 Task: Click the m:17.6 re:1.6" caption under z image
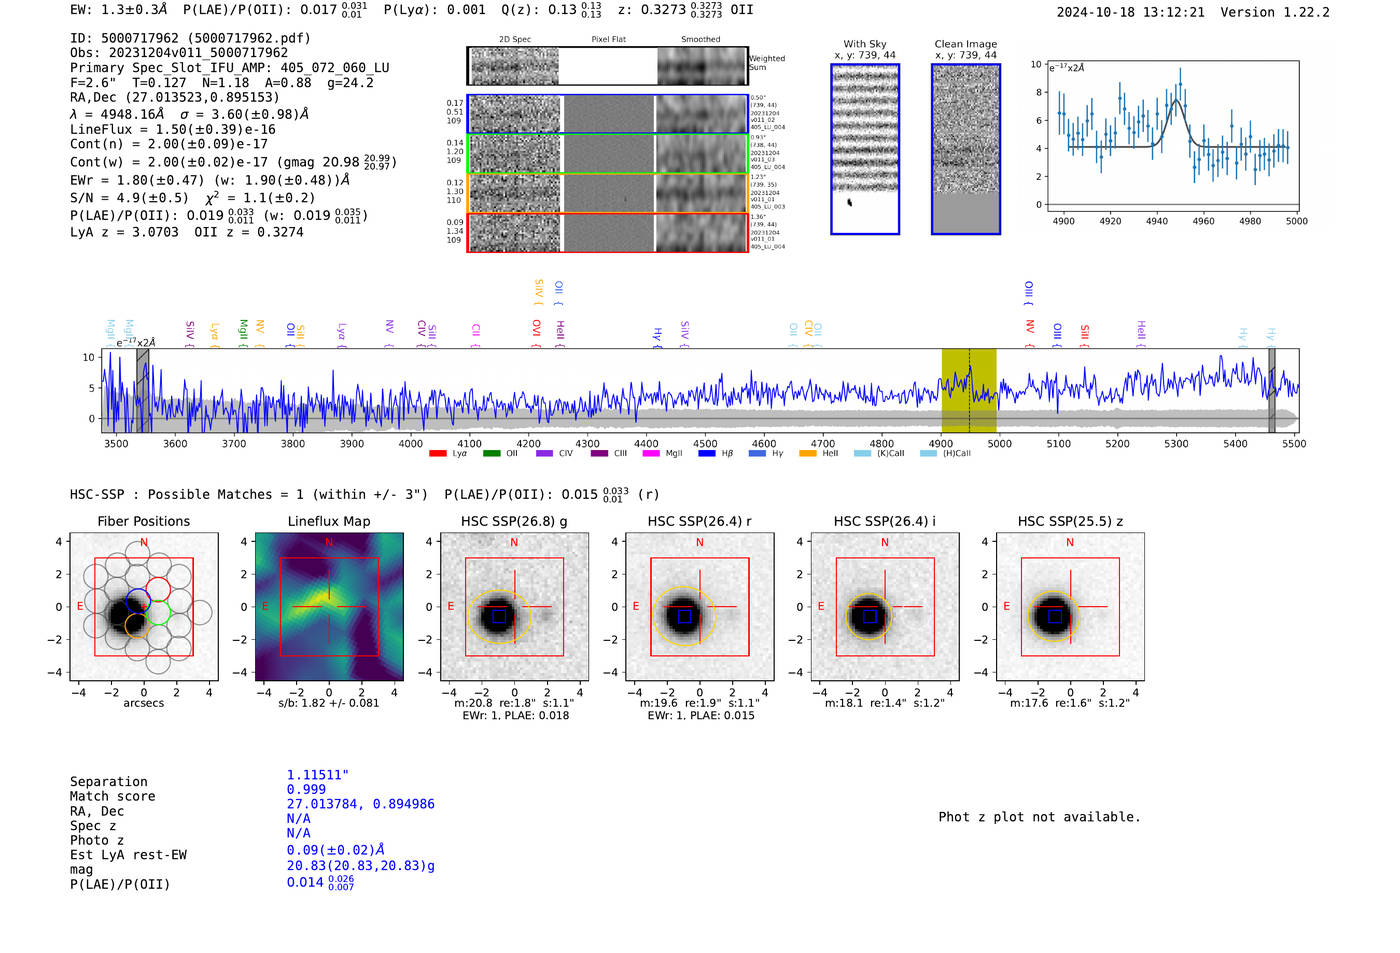[x=1070, y=703]
